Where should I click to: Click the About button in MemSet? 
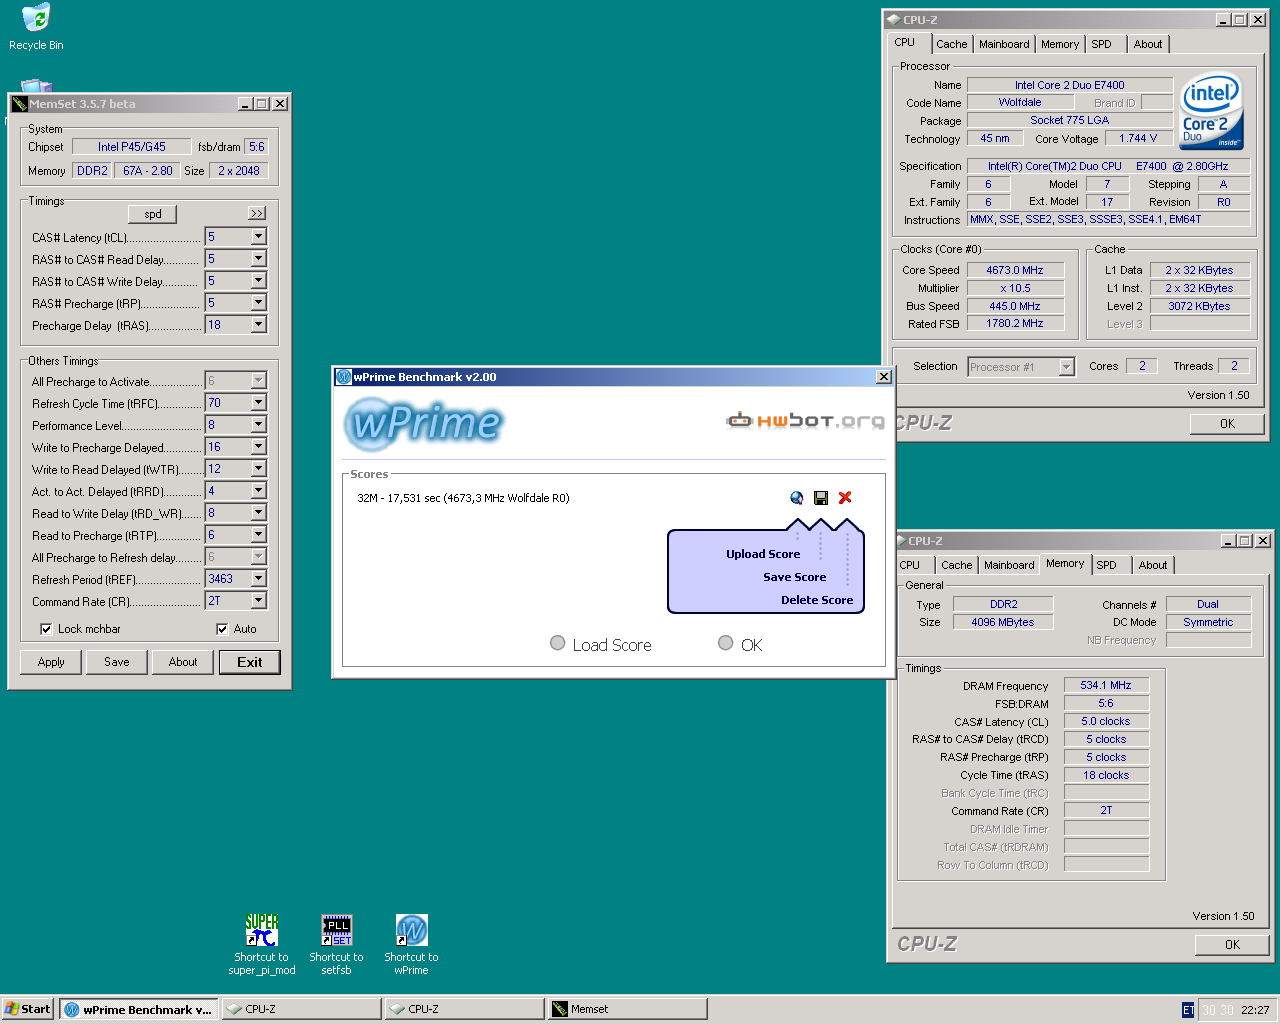coord(183,662)
